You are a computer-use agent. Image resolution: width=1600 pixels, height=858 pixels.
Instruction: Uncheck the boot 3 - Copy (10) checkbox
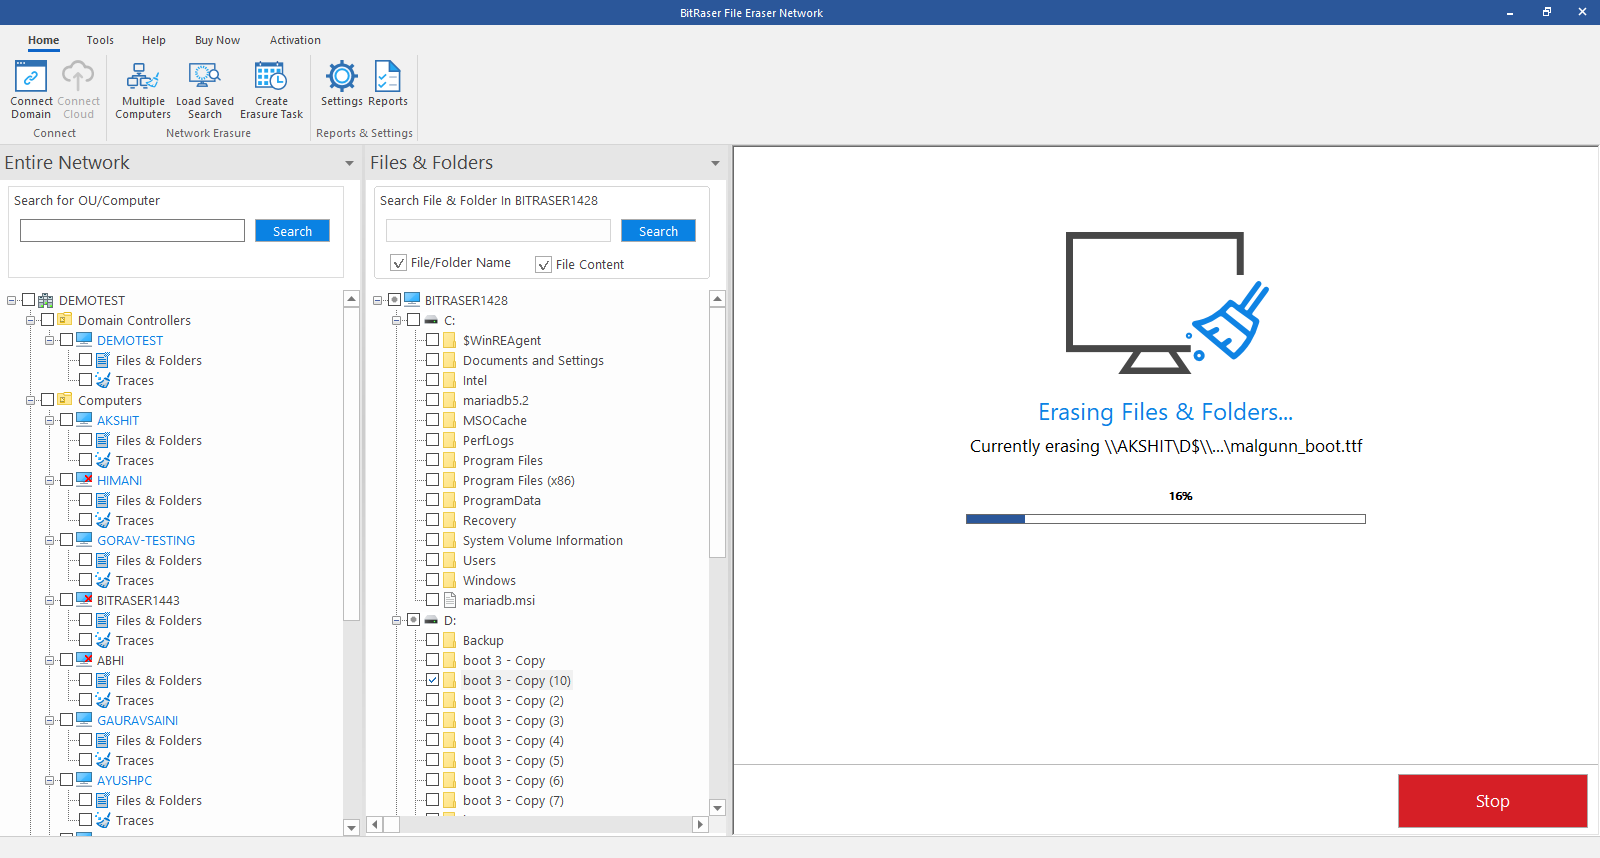click(x=433, y=680)
